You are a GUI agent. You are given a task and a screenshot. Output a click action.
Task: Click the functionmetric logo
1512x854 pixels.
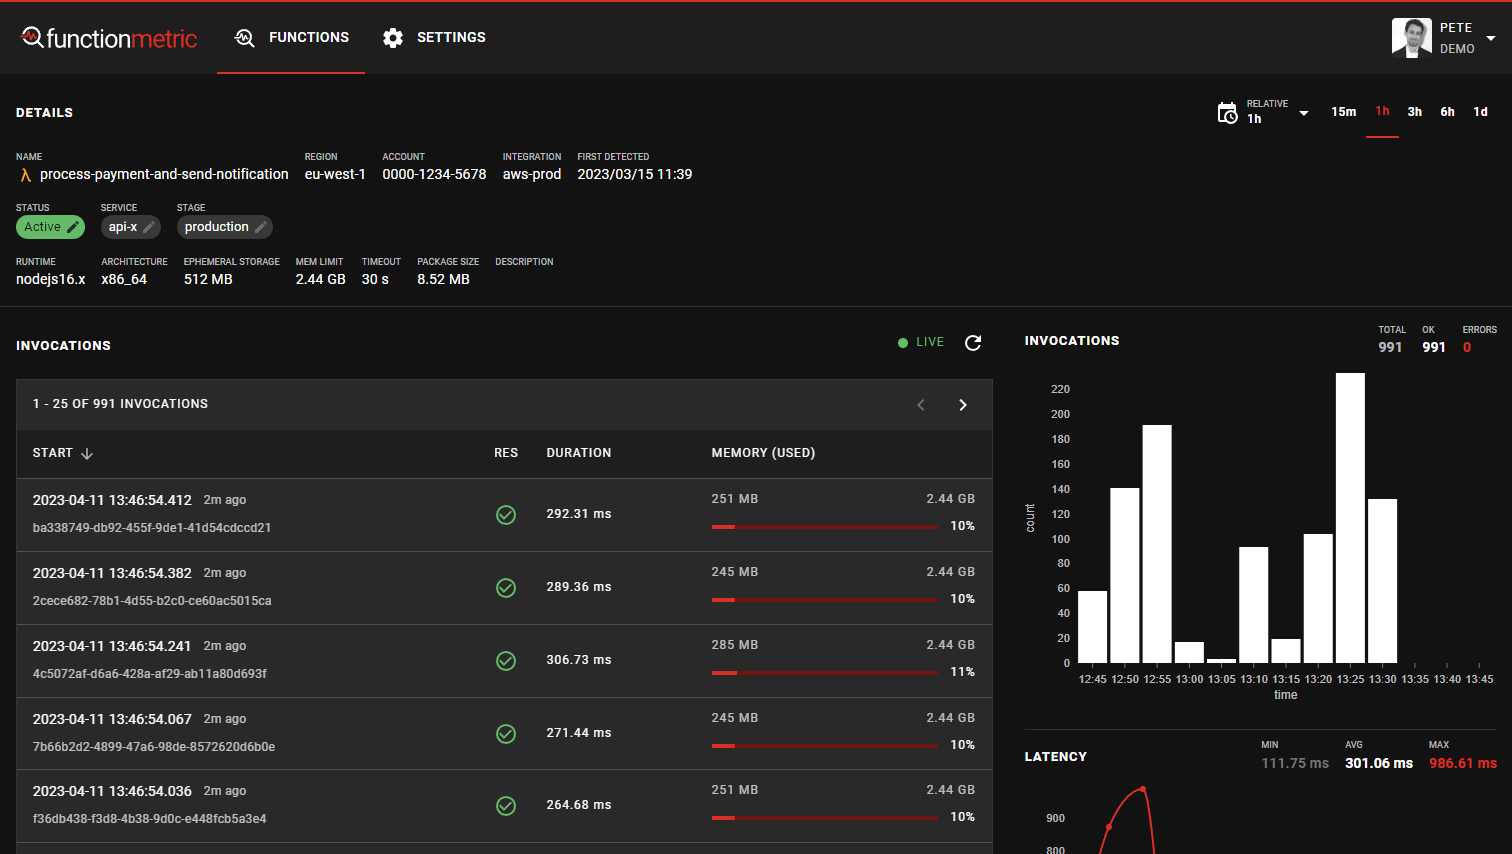tap(109, 38)
